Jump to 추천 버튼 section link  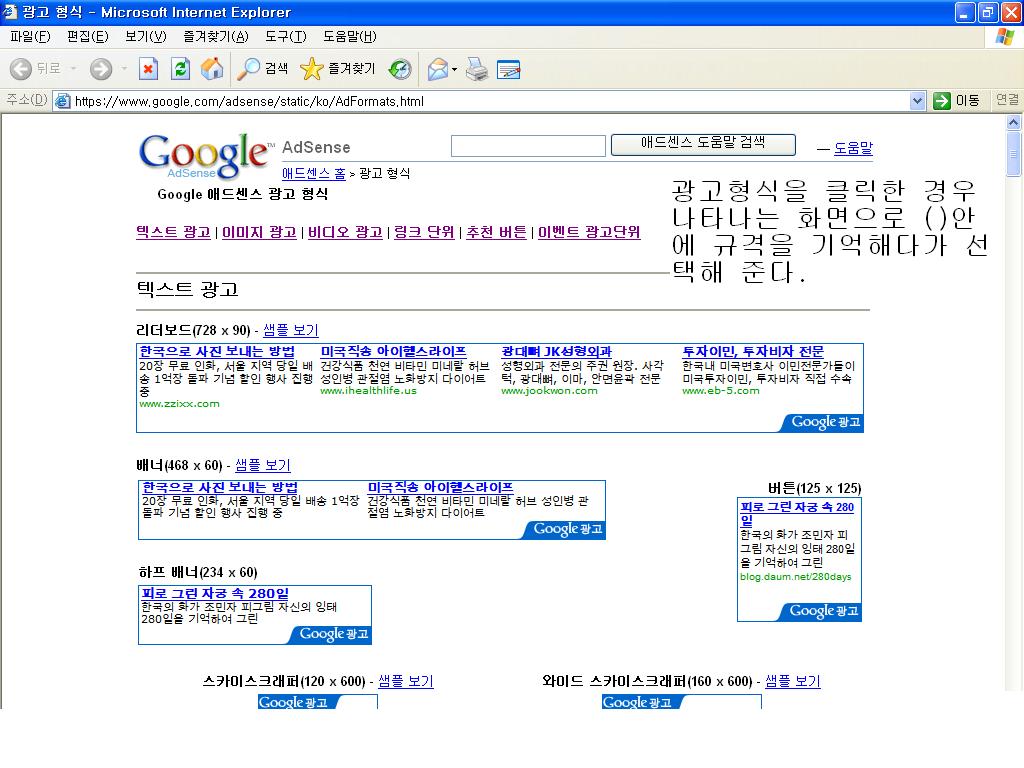pyautogui.click(x=496, y=232)
